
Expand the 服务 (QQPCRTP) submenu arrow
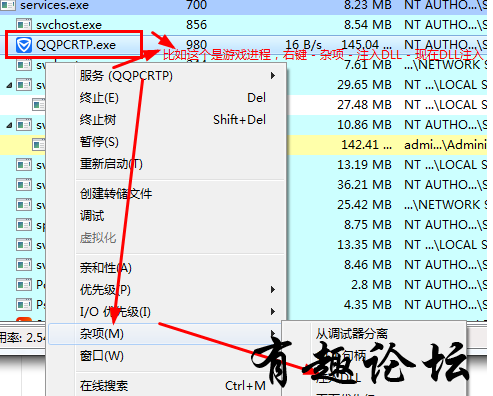tap(273, 76)
